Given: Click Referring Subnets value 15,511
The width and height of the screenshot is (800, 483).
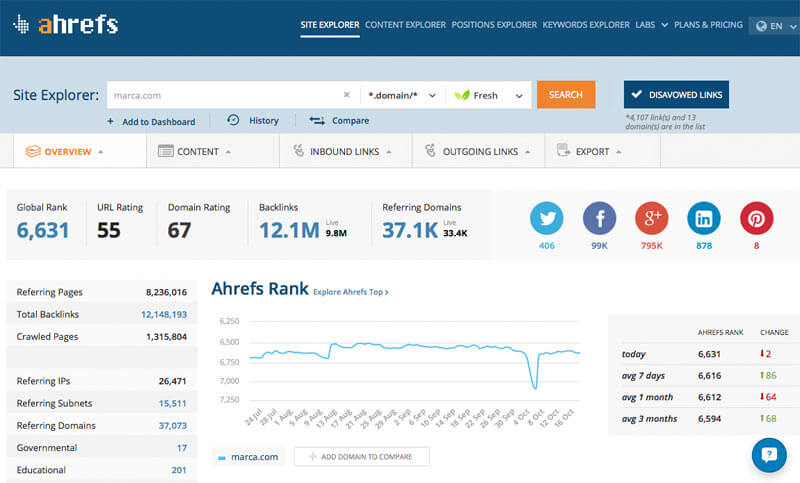Looking at the screenshot, I should click(x=172, y=403).
